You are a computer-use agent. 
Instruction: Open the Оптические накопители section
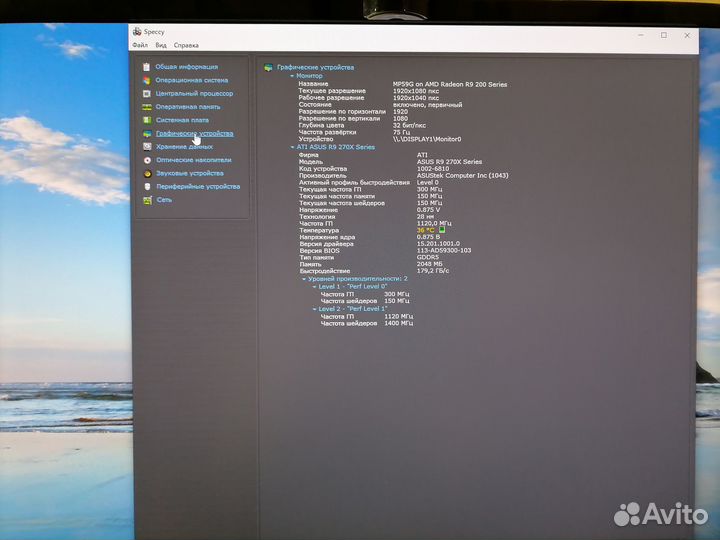[x=194, y=160]
